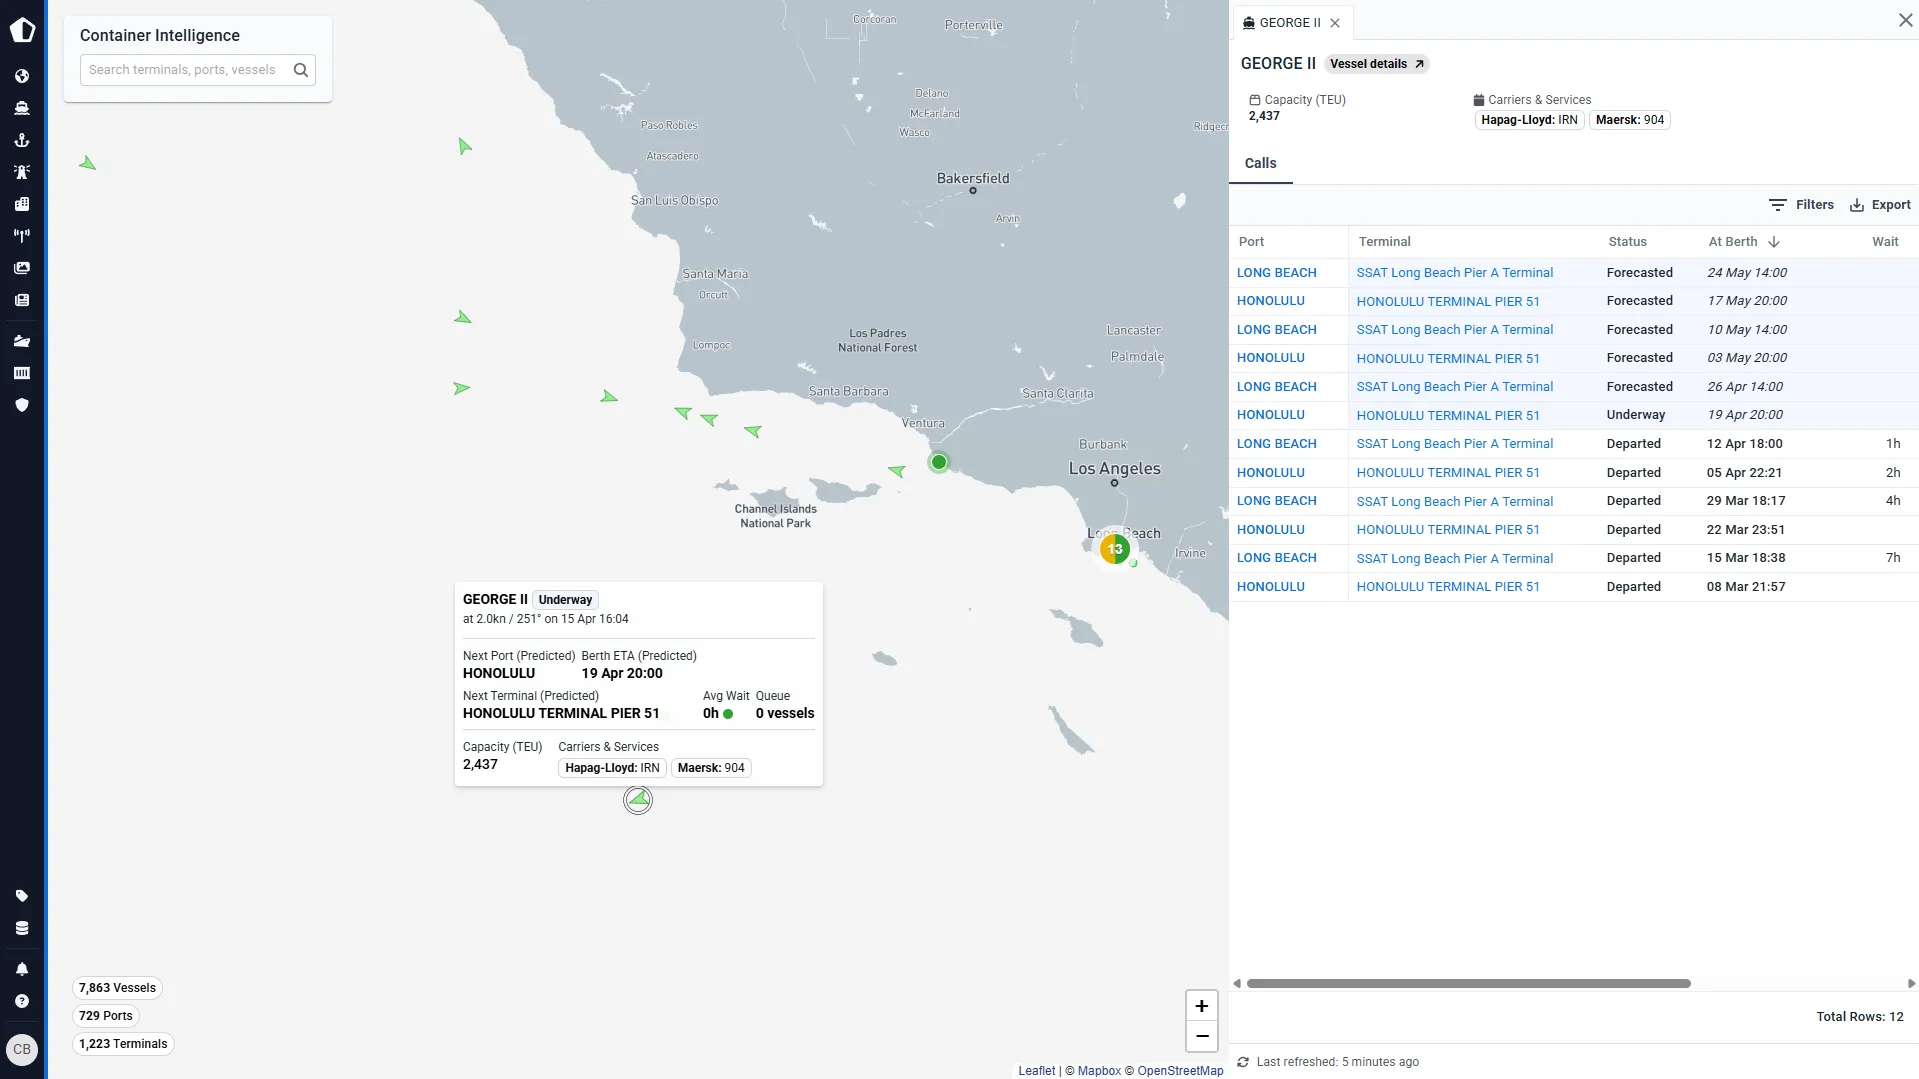This screenshot has width=1919, height=1079.
Task: Open Vessel details link
Action: (1377, 64)
